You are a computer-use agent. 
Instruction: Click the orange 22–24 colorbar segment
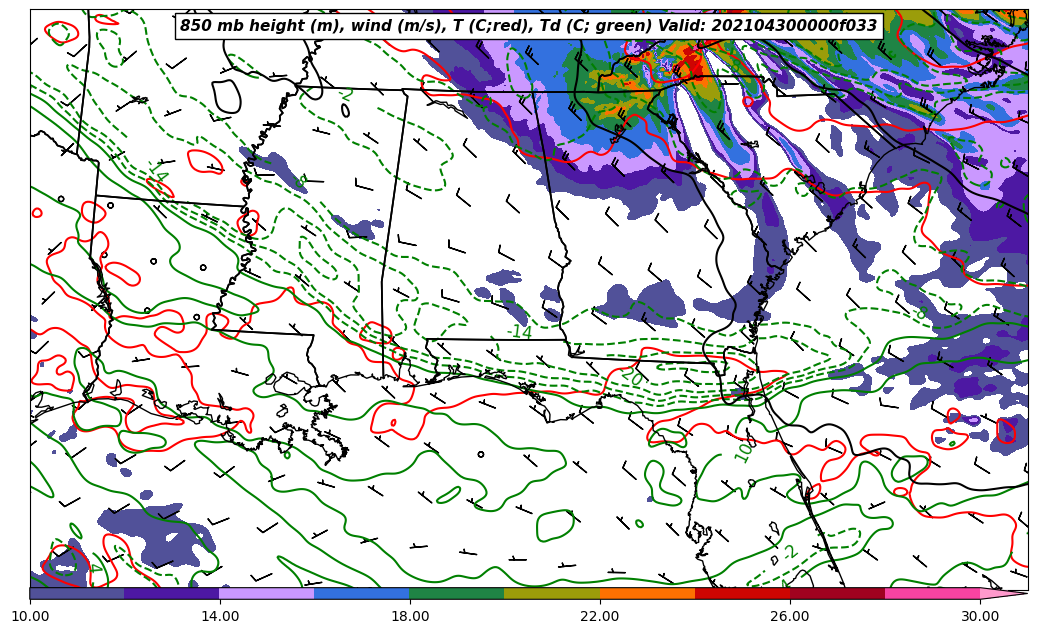[x=647, y=593]
